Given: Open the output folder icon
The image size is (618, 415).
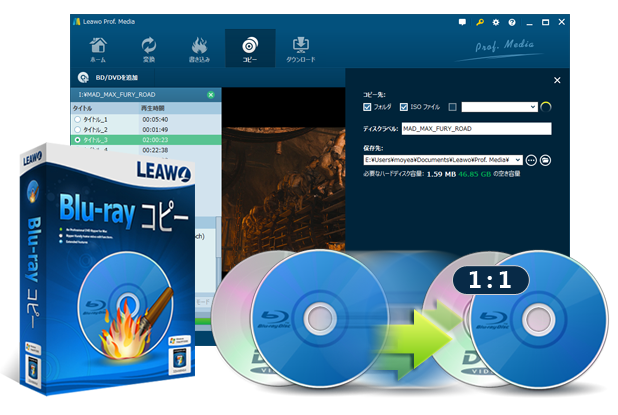Looking at the screenshot, I should [x=545, y=160].
